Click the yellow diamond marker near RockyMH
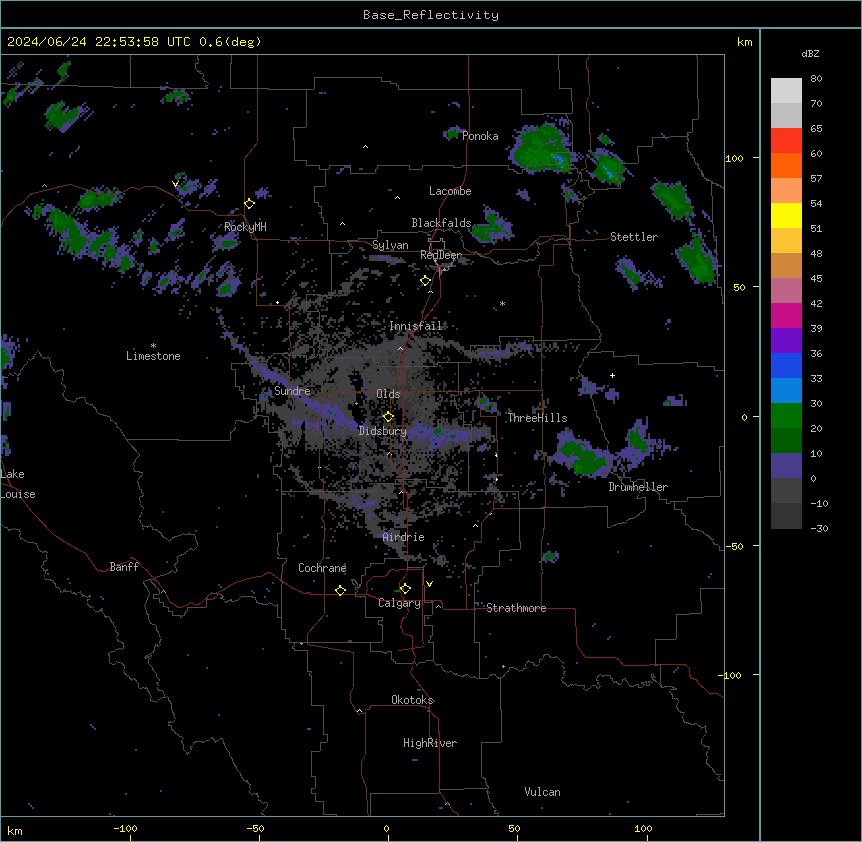The image size is (862, 842). 250,204
